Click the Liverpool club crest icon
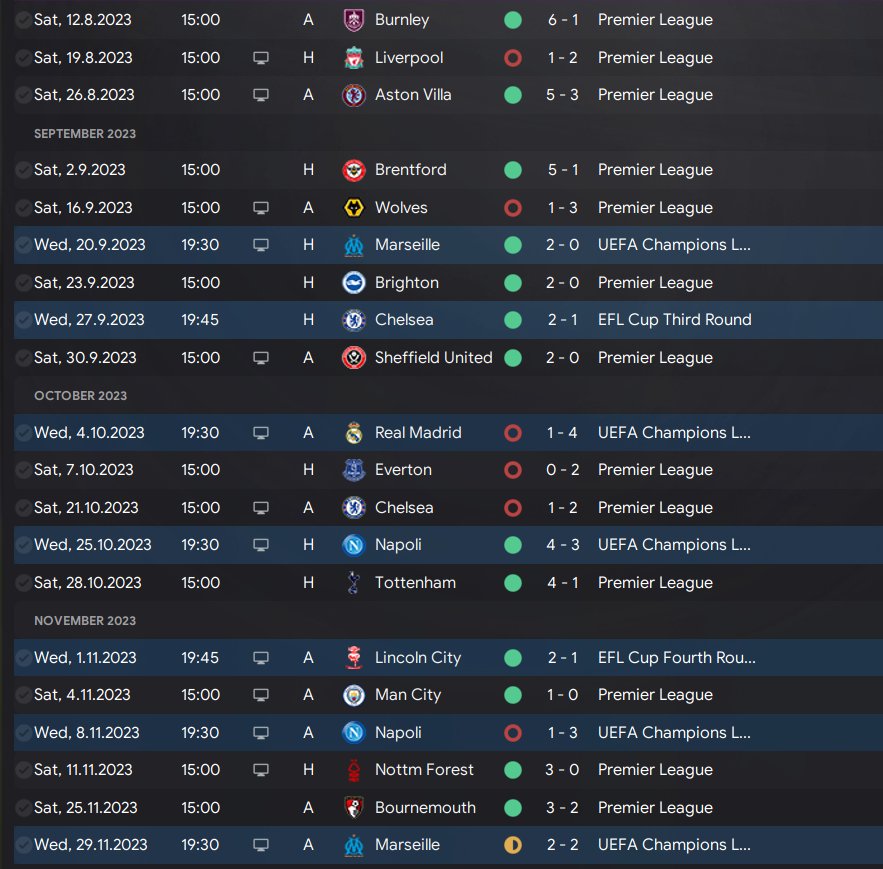Viewport: 883px width, 869px height. pyautogui.click(x=354, y=57)
